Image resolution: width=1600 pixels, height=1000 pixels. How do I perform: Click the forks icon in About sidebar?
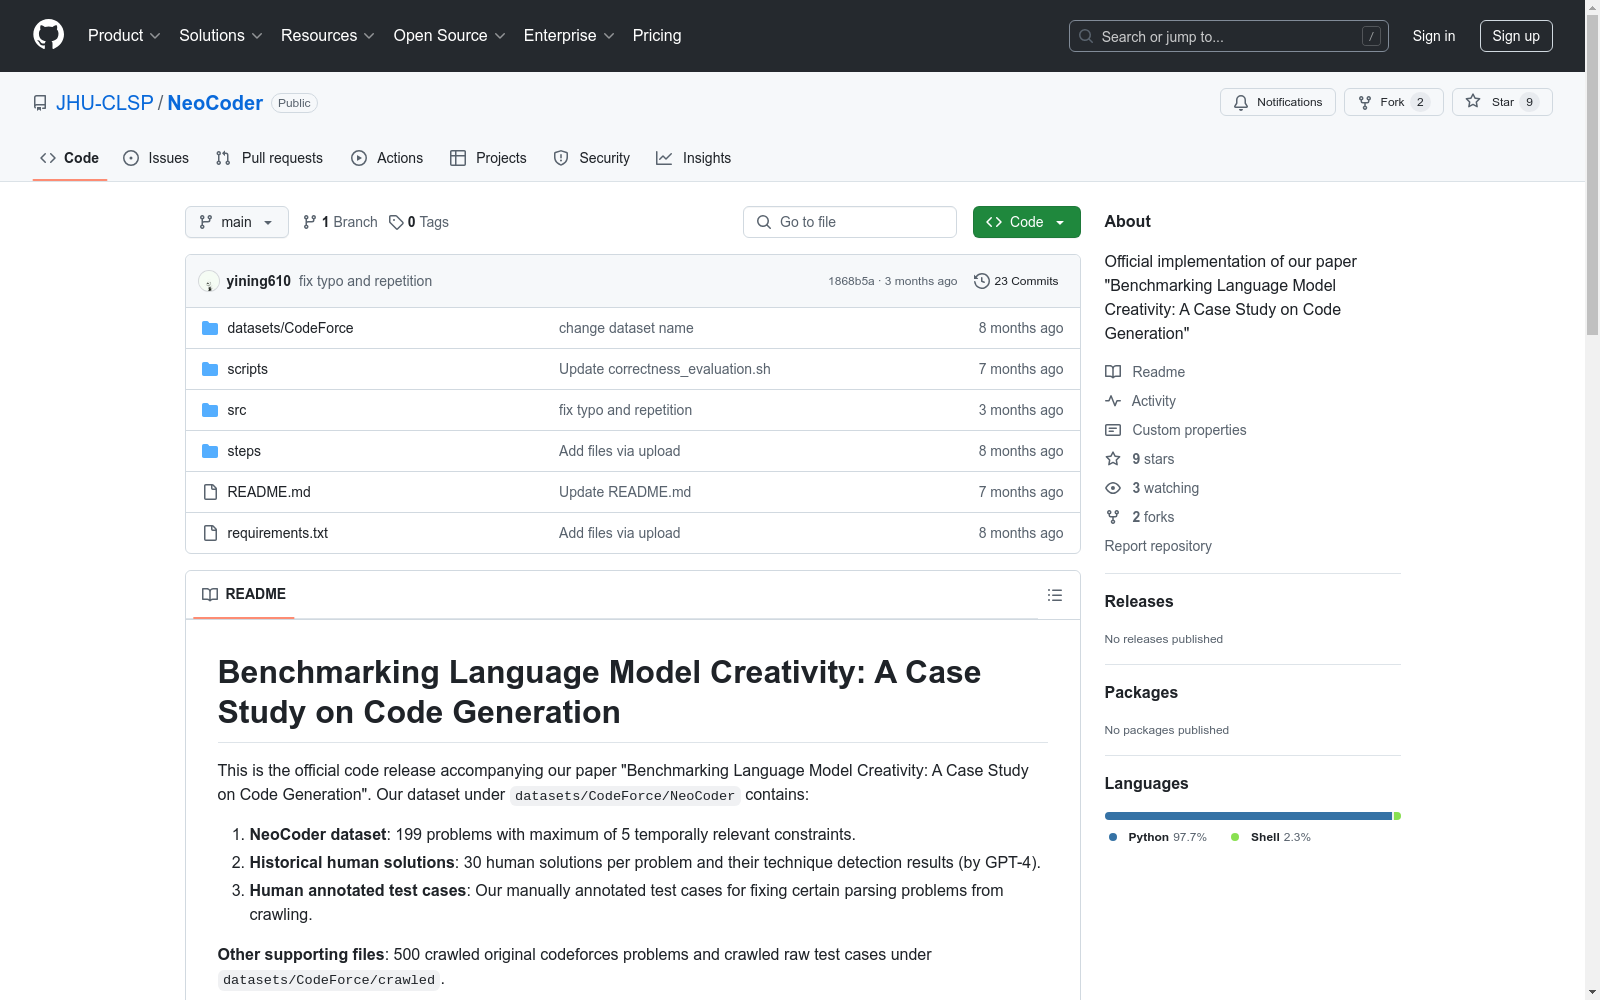[x=1113, y=517]
